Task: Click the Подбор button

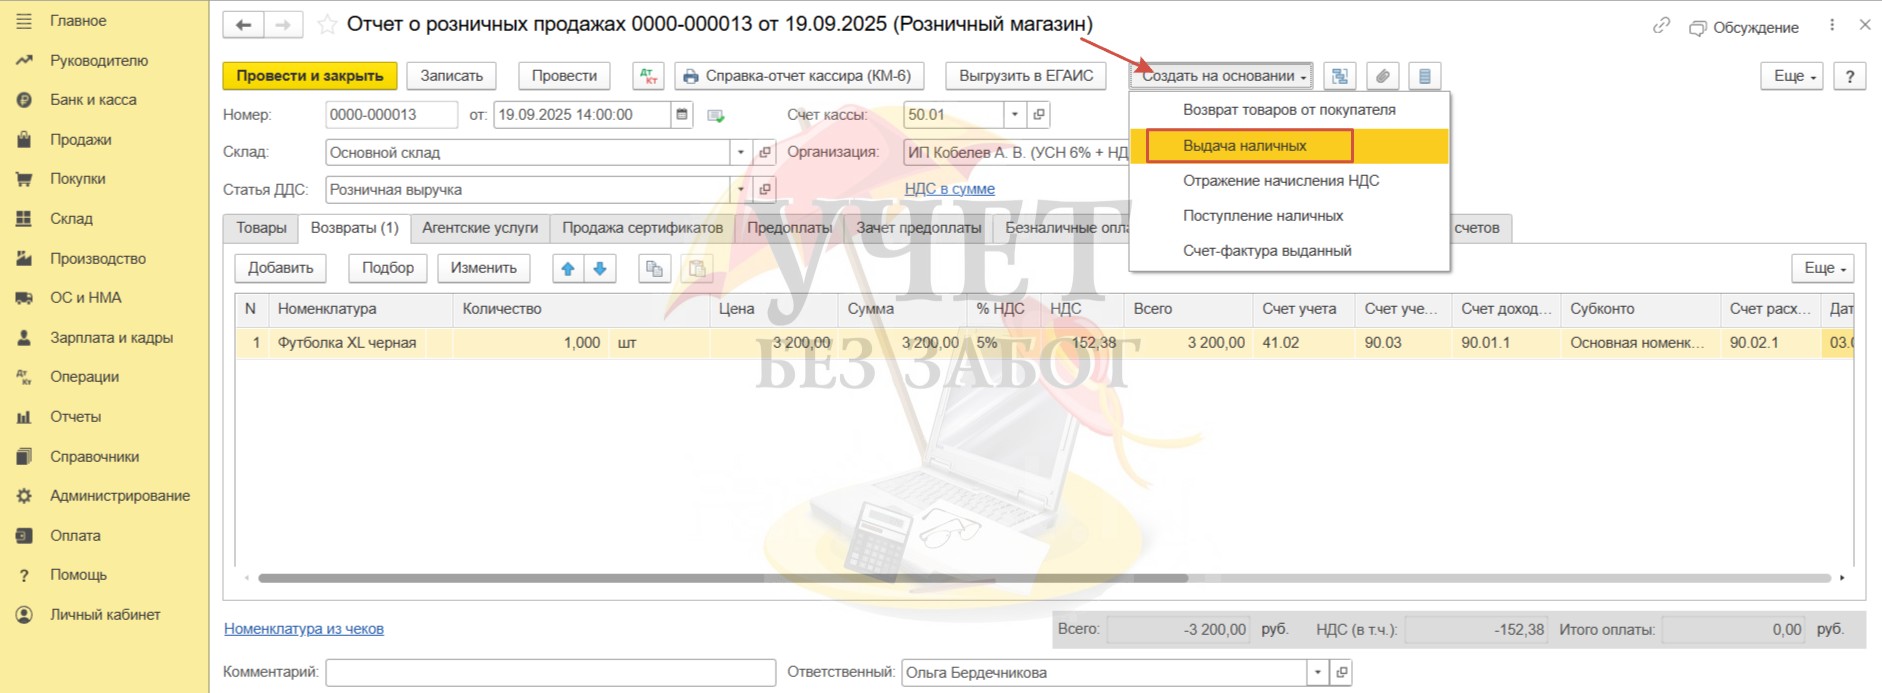Action: [388, 268]
